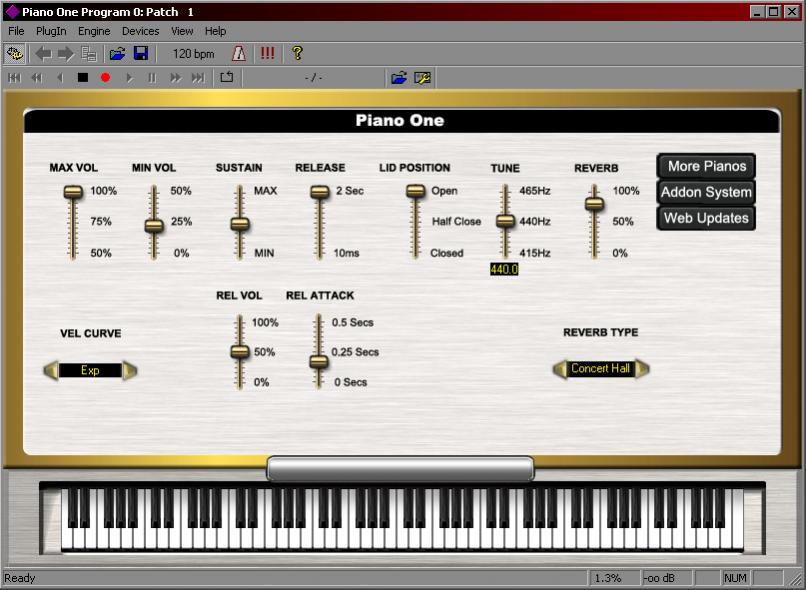Click the REVERB slider knob
Viewport: 806px width, 590px height.
pos(594,204)
